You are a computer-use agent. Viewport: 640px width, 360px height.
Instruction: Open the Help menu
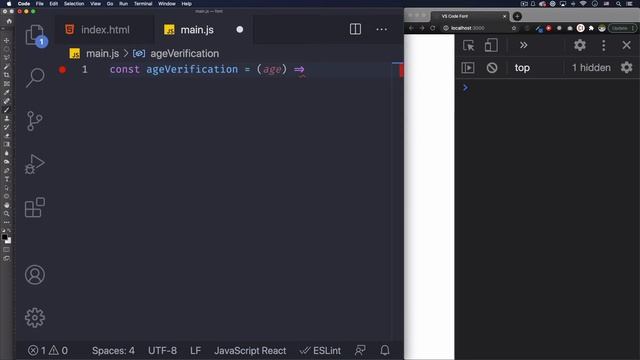(187, 4)
